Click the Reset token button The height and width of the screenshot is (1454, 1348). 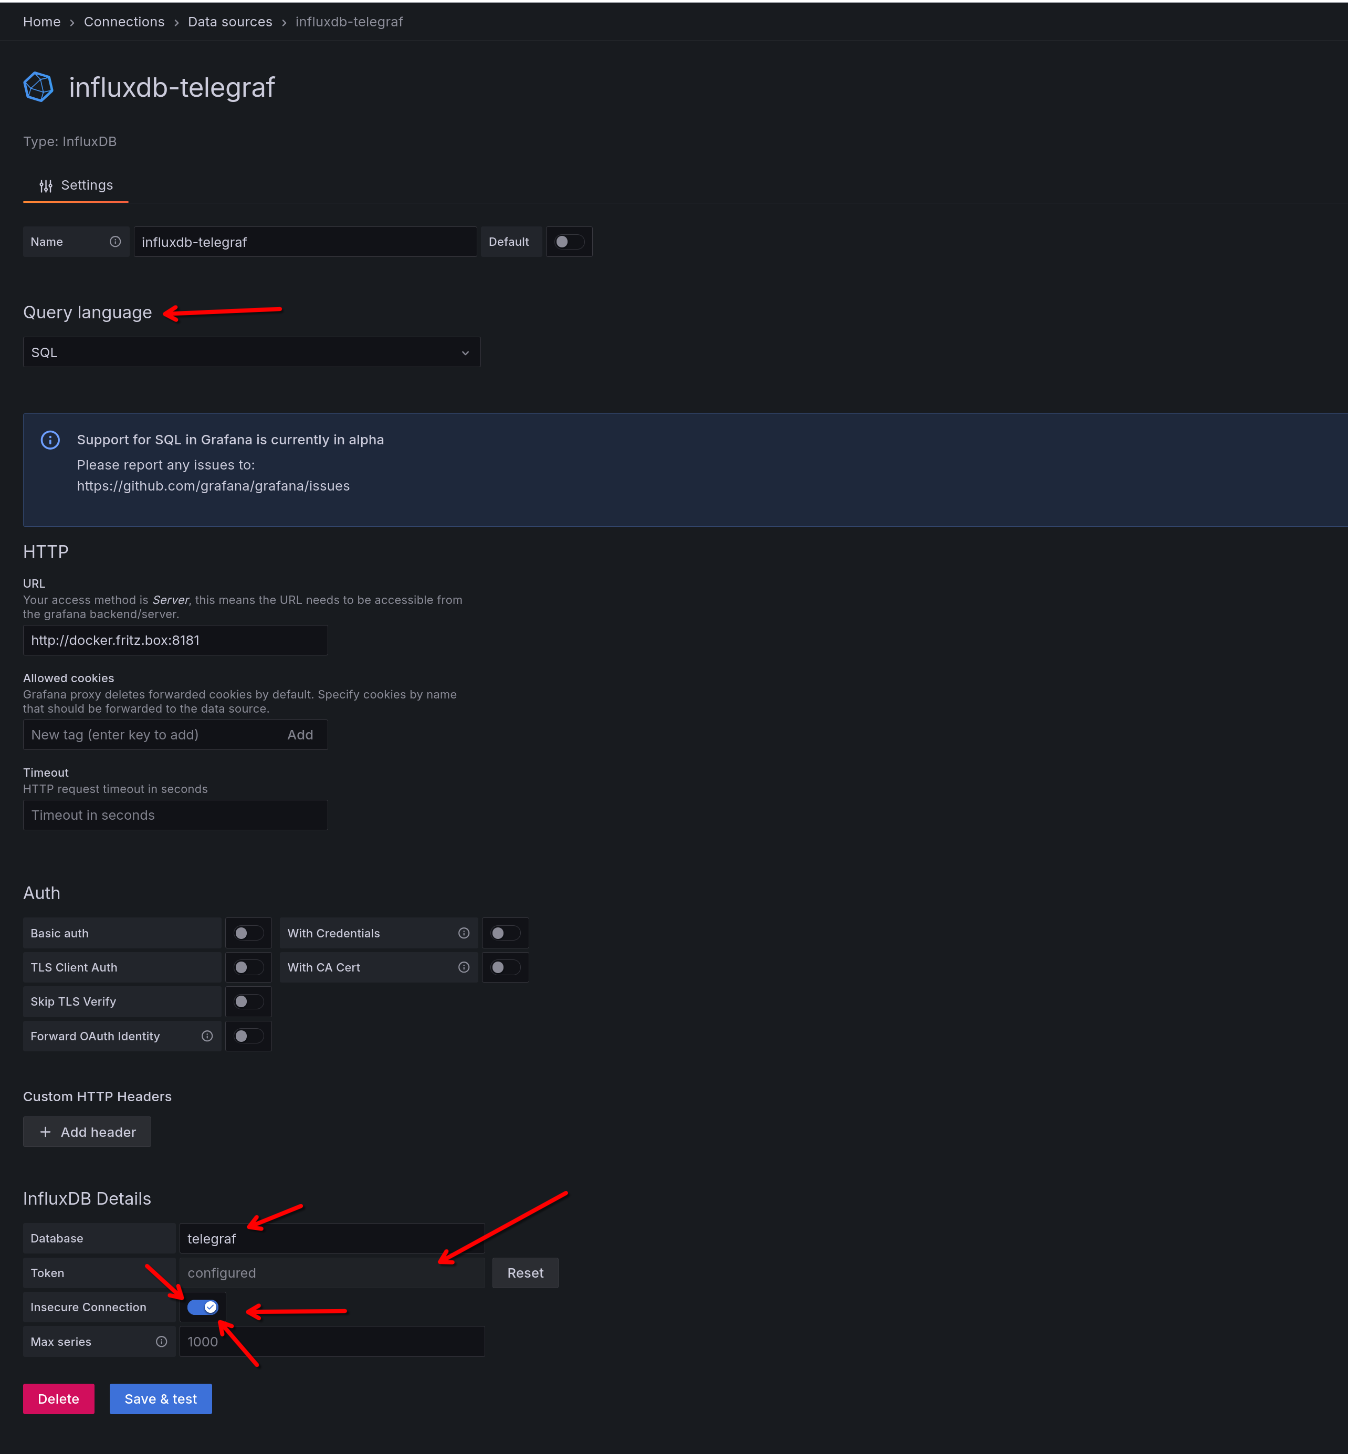[525, 1273]
